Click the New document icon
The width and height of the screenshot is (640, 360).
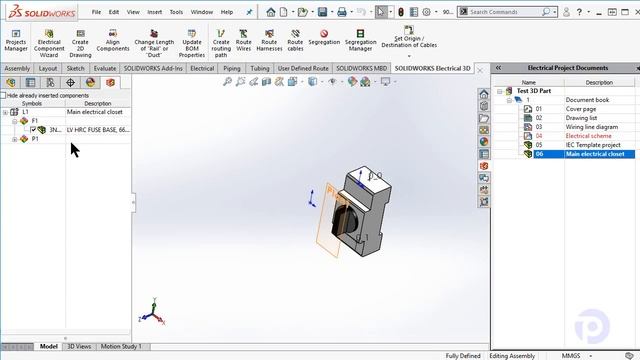click(x=284, y=12)
